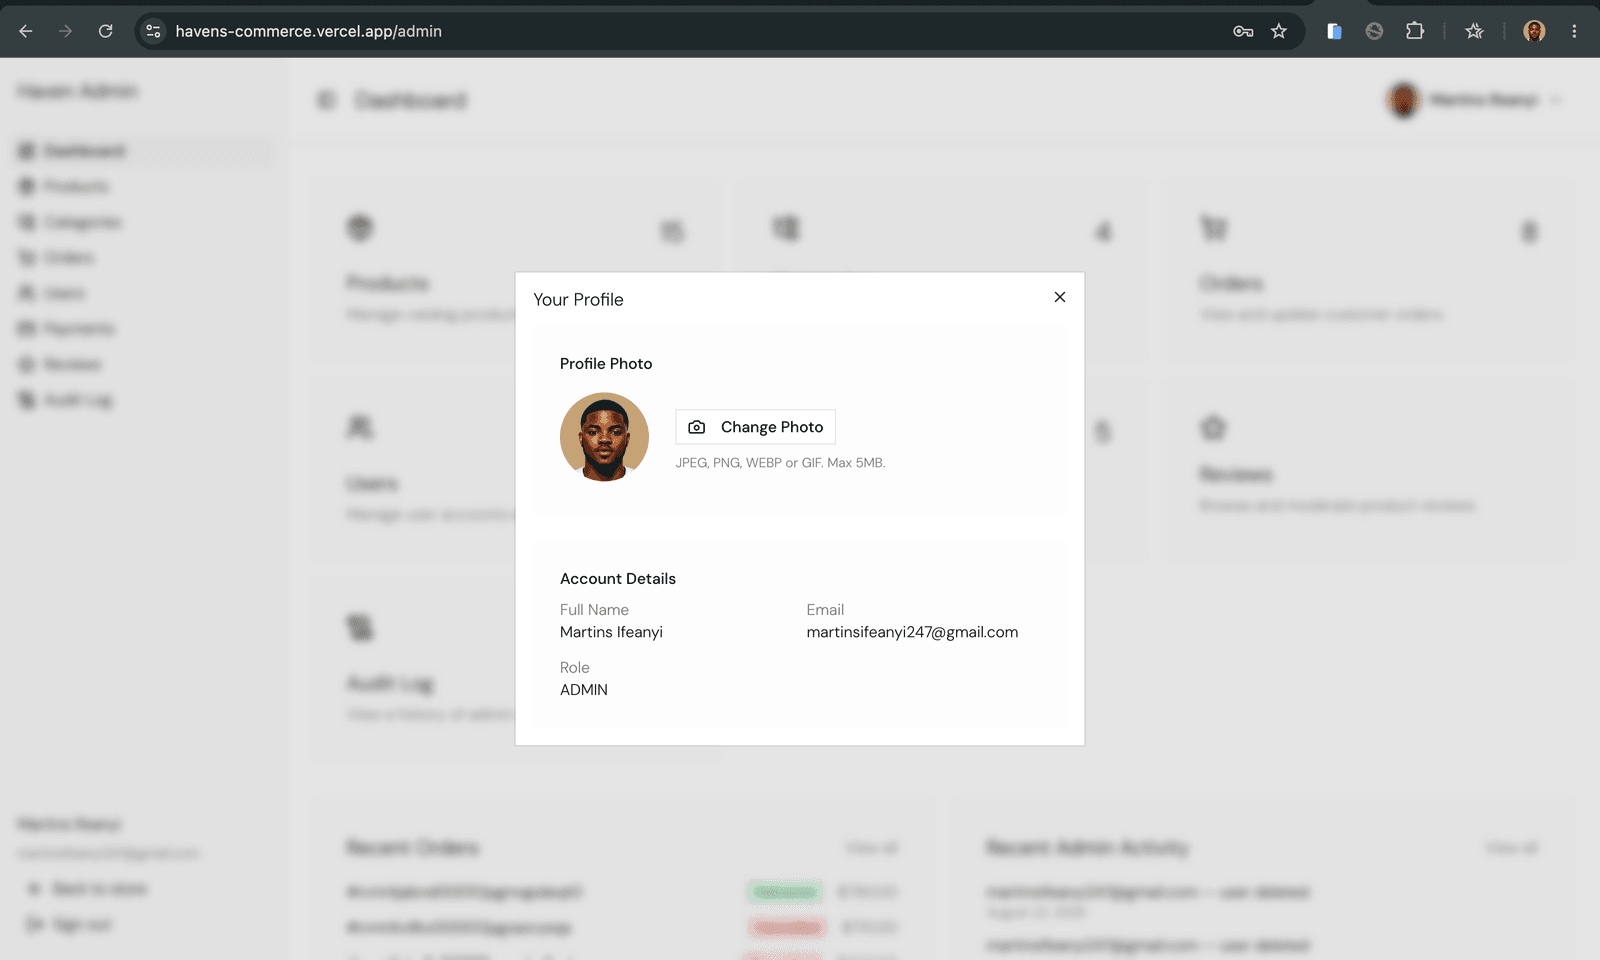Click the 'Role' label
Screen dimensions: 1600x960
pyautogui.click(x=575, y=668)
